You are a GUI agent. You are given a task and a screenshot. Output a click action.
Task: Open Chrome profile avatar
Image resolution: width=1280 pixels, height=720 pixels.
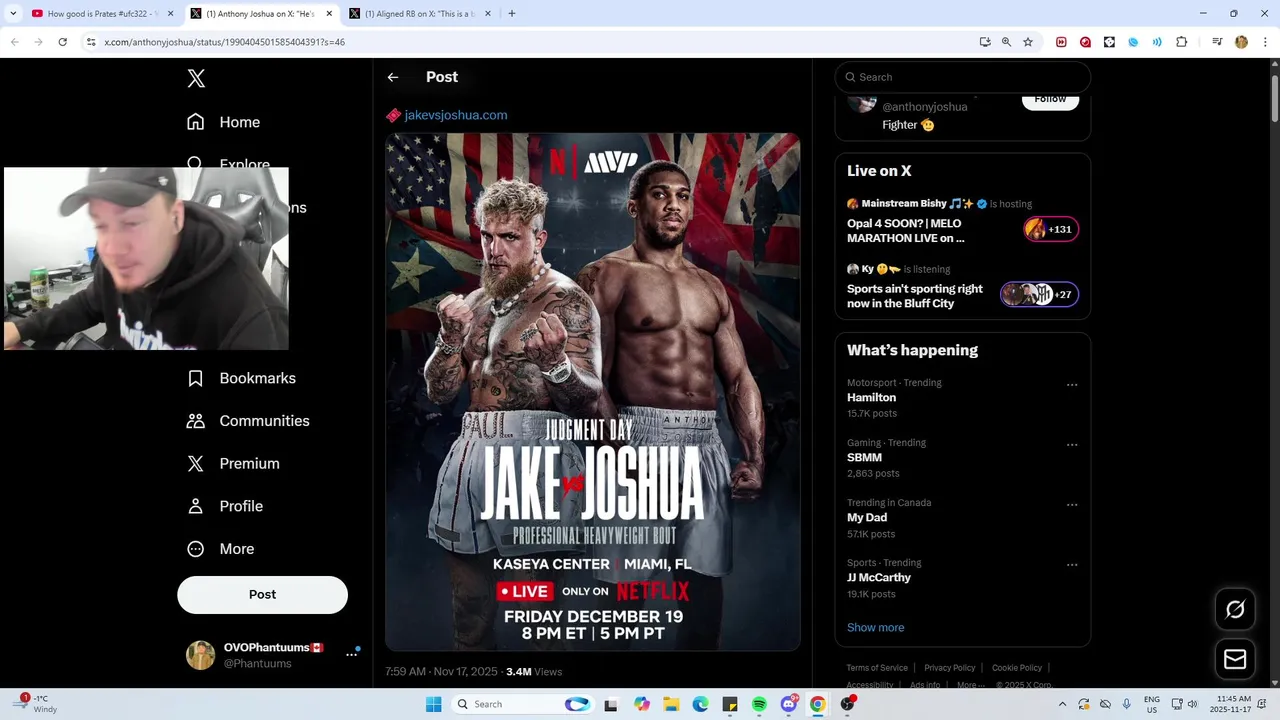(1241, 42)
